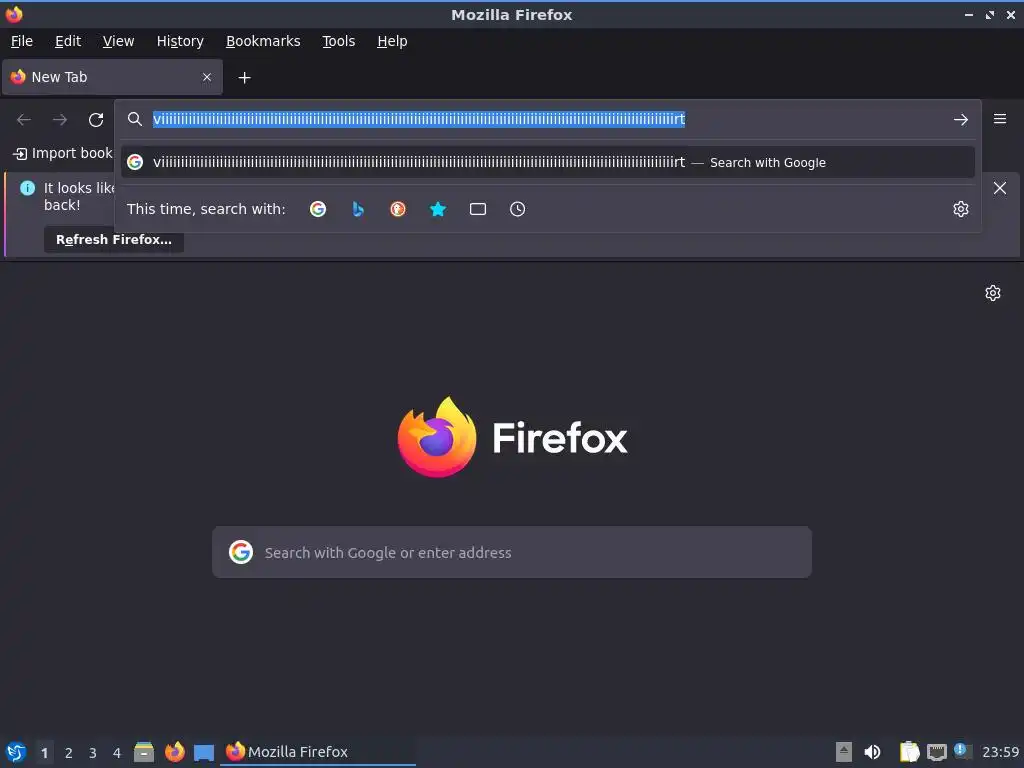Search this time with DuckDuckGo icon

pos(398,209)
